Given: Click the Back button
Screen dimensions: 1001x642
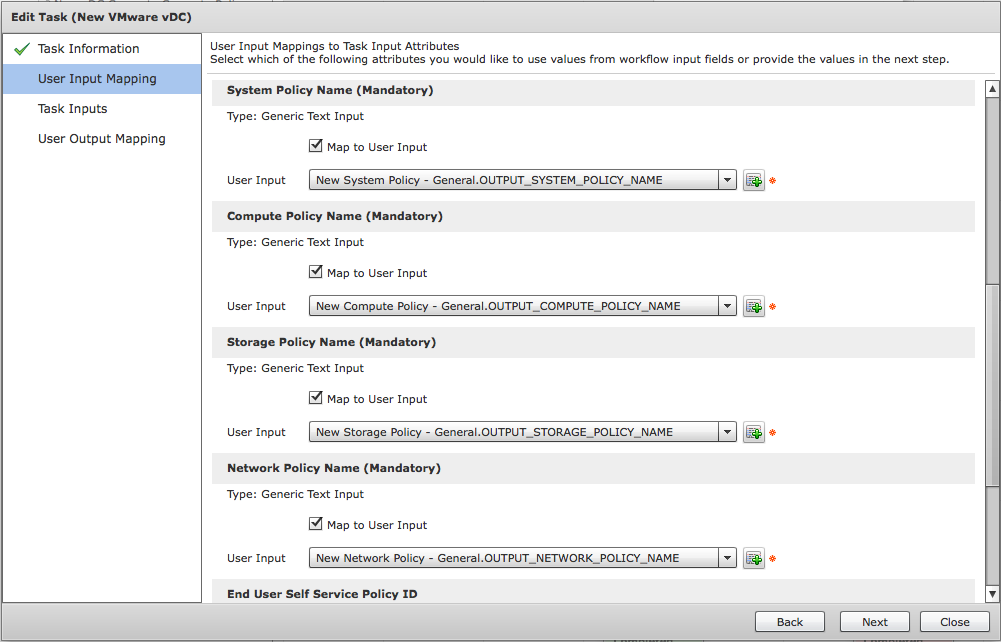Looking at the screenshot, I should tap(790, 622).
